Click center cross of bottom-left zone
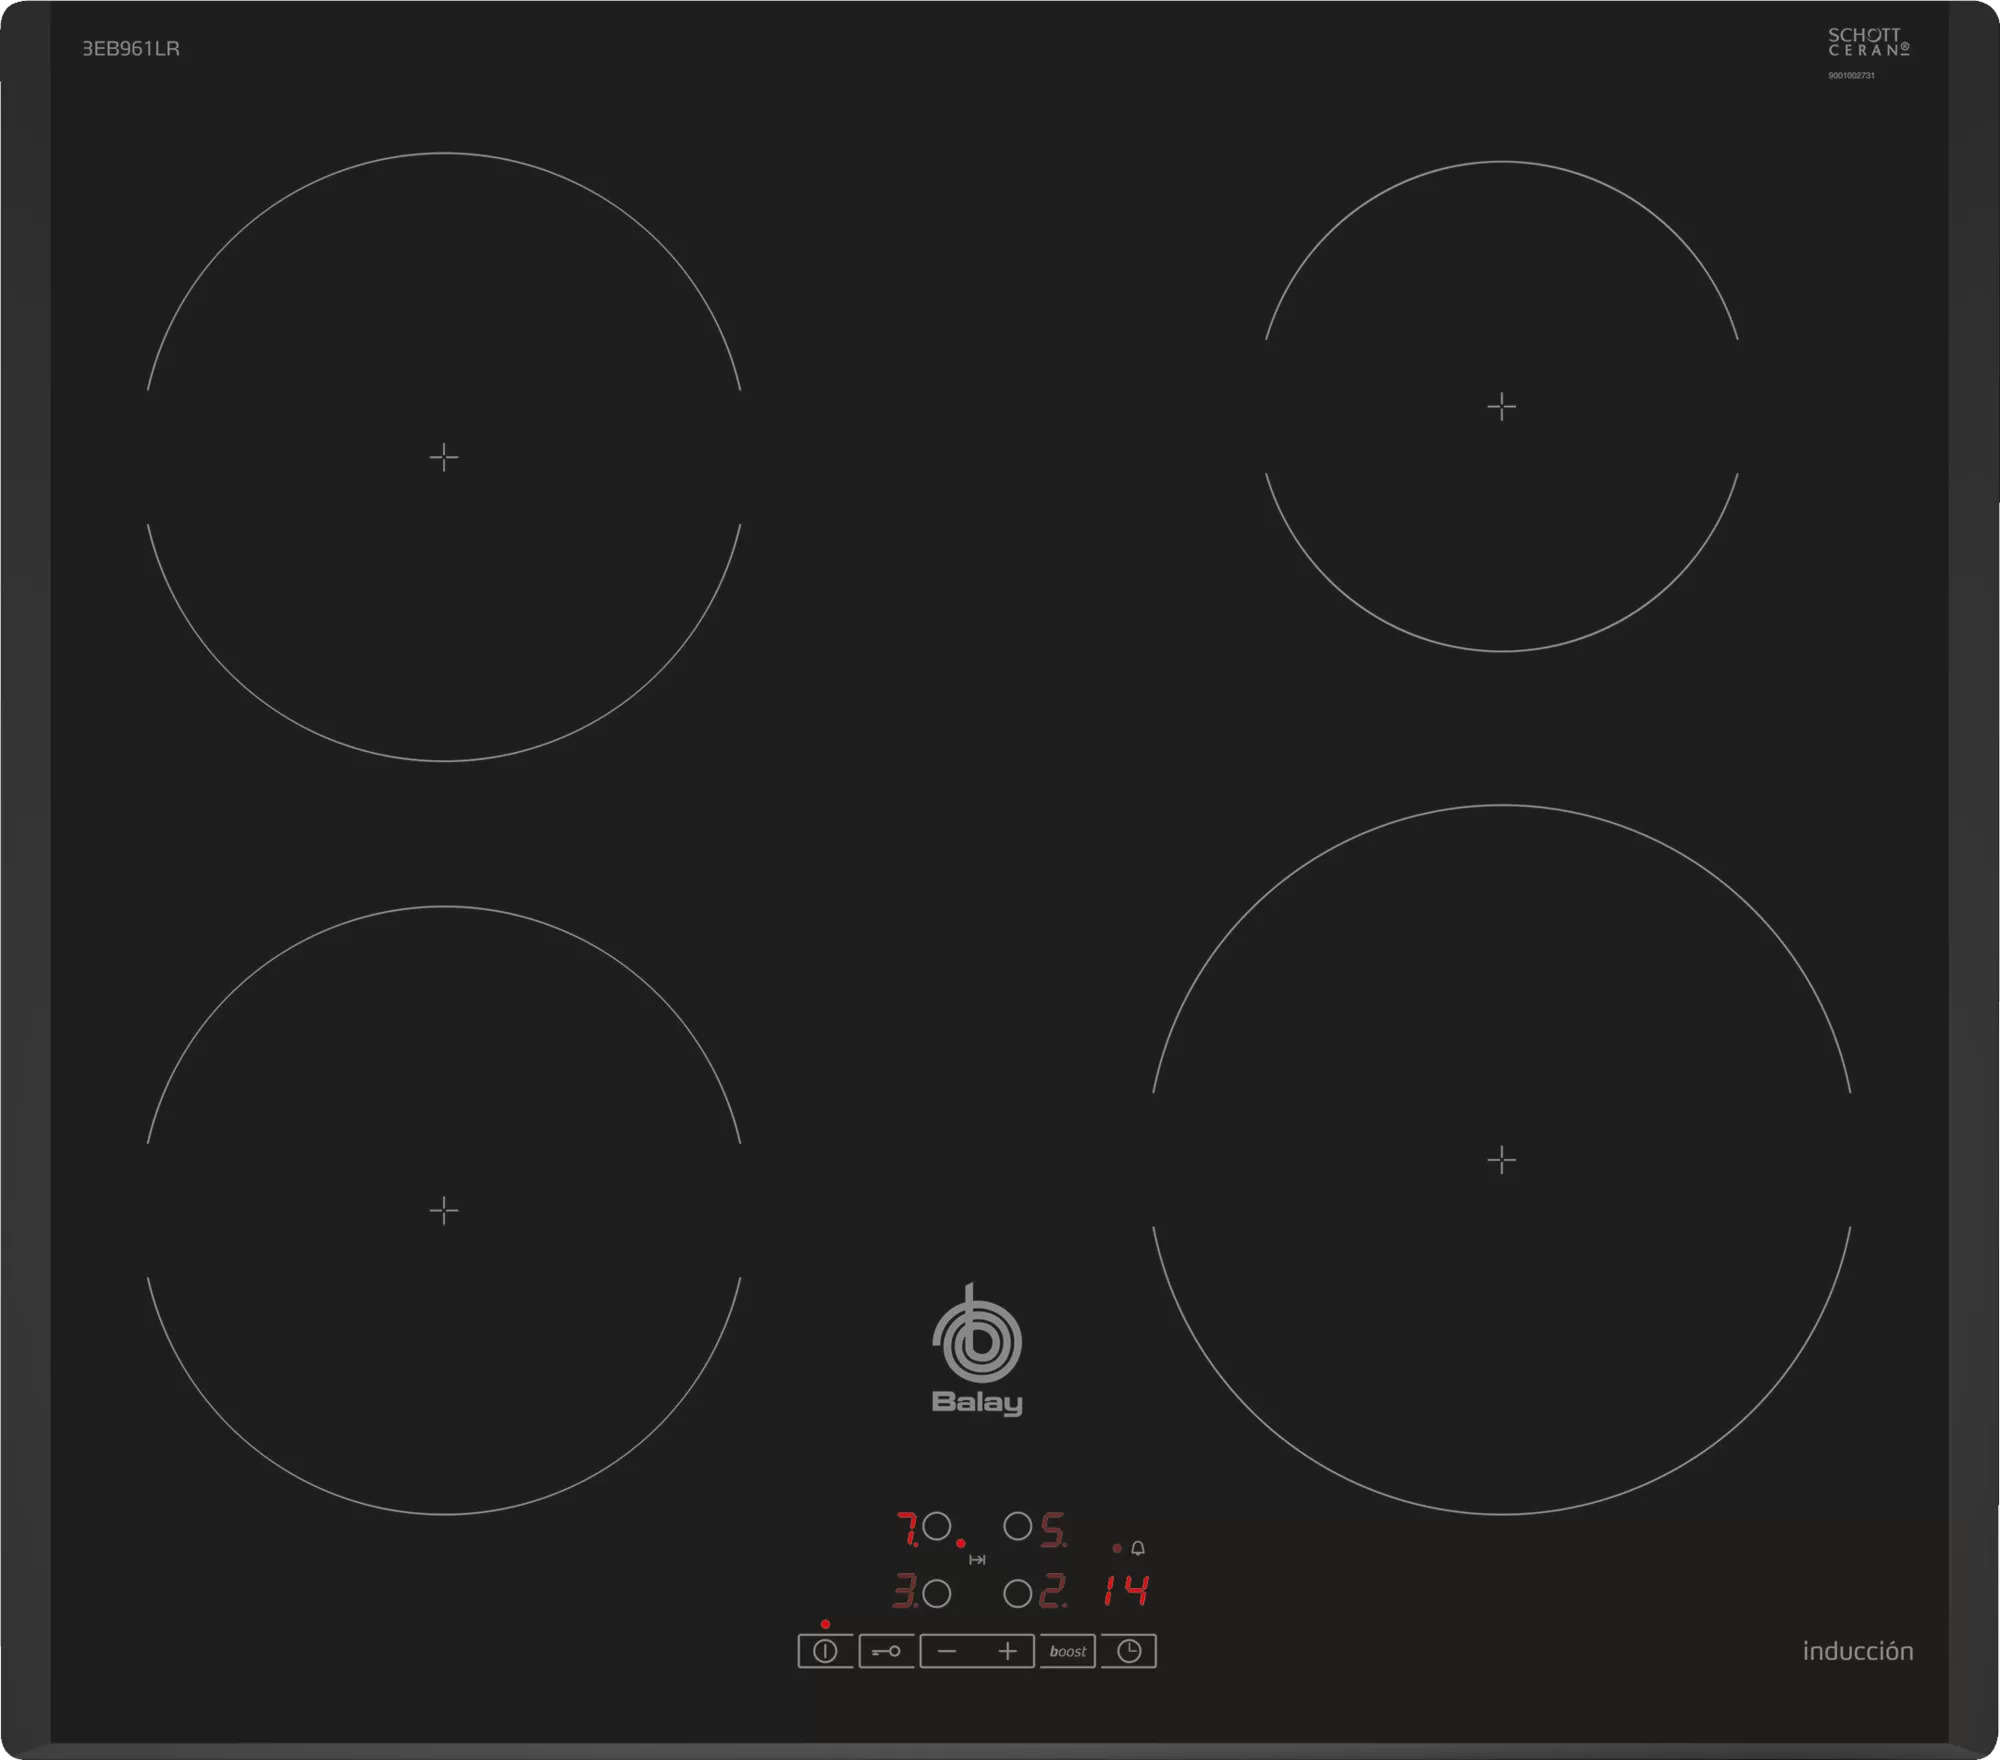This screenshot has width=2000, height=1760. coord(444,1210)
